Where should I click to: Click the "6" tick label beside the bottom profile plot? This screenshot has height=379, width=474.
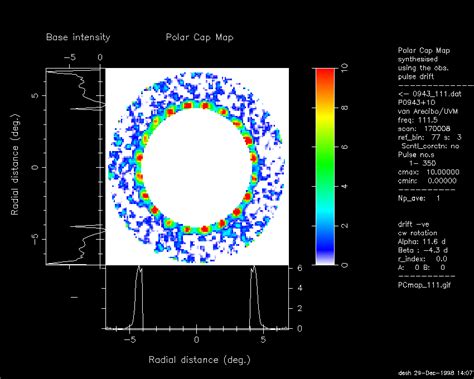click(300, 268)
